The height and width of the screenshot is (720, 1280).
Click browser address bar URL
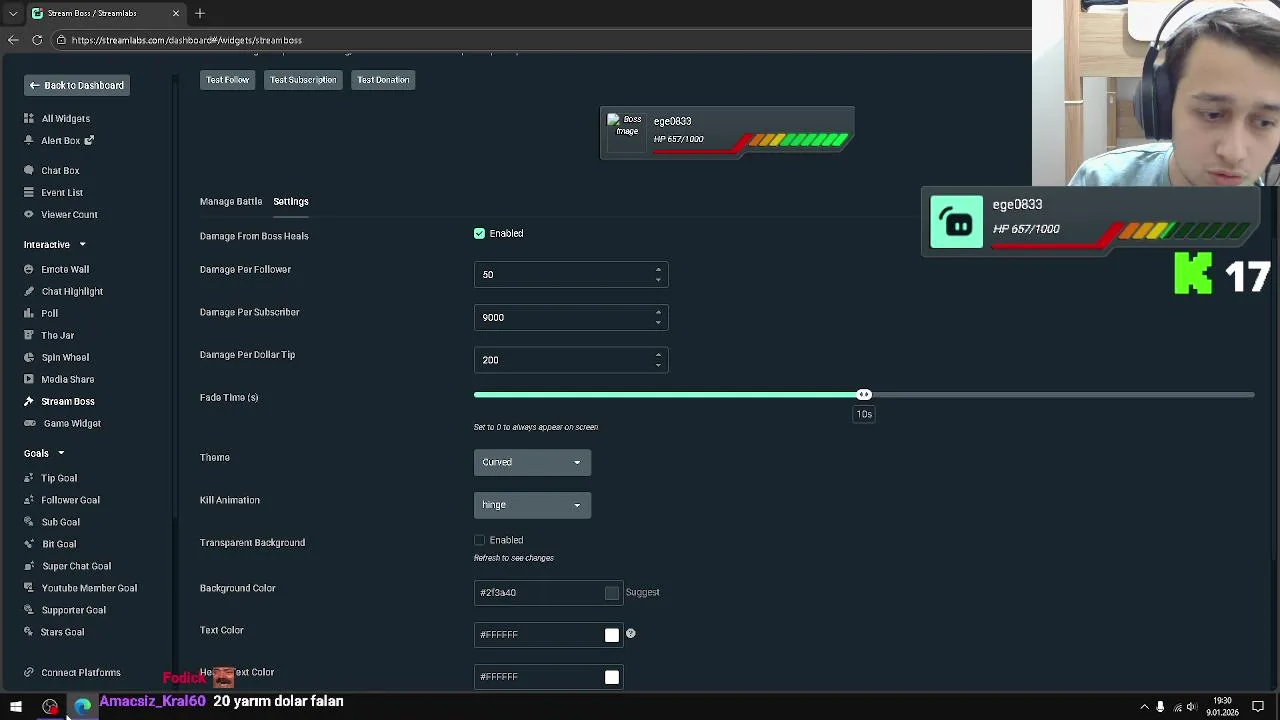[187, 40]
